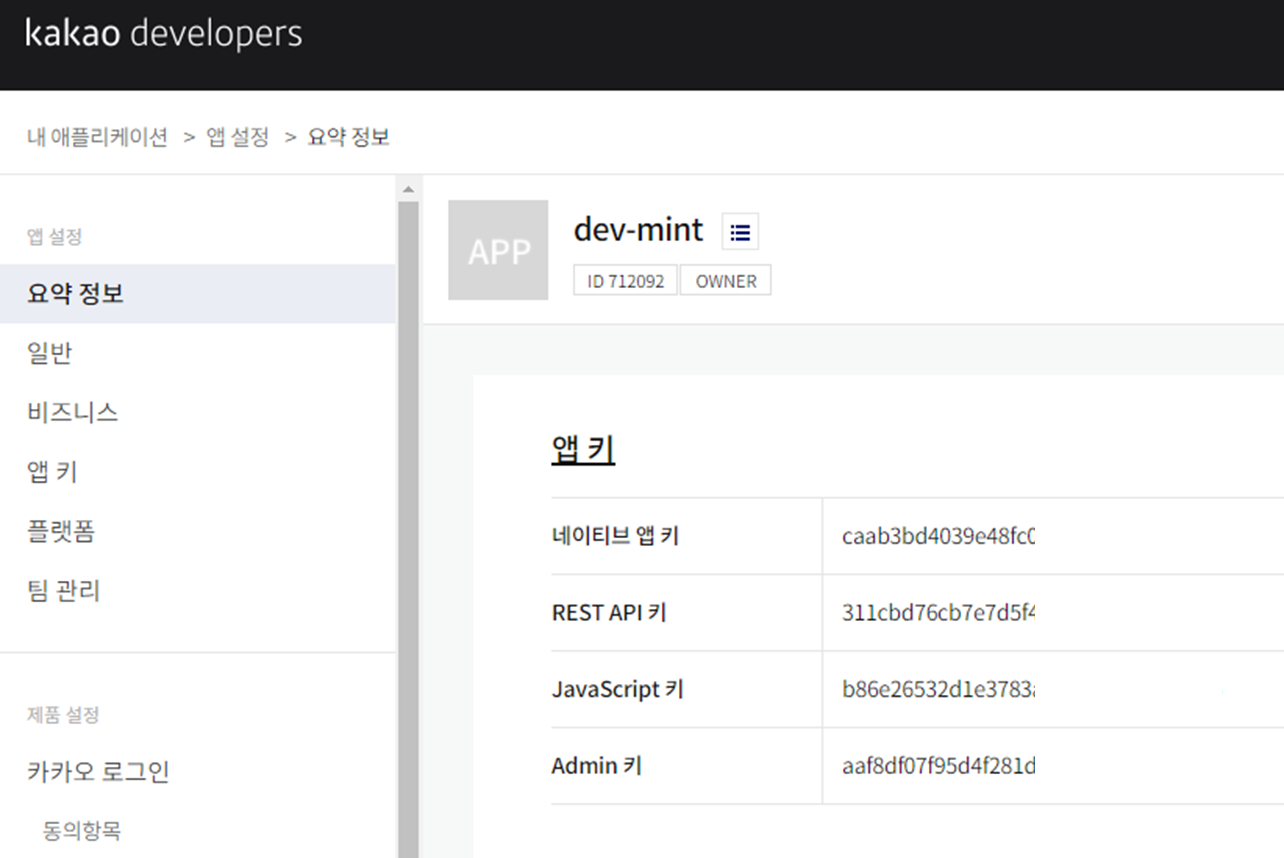The height and width of the screenshot is (858, 1284).
Task: Click the 앱 설정 sidebar section header
Action: (x=54, y=237)
